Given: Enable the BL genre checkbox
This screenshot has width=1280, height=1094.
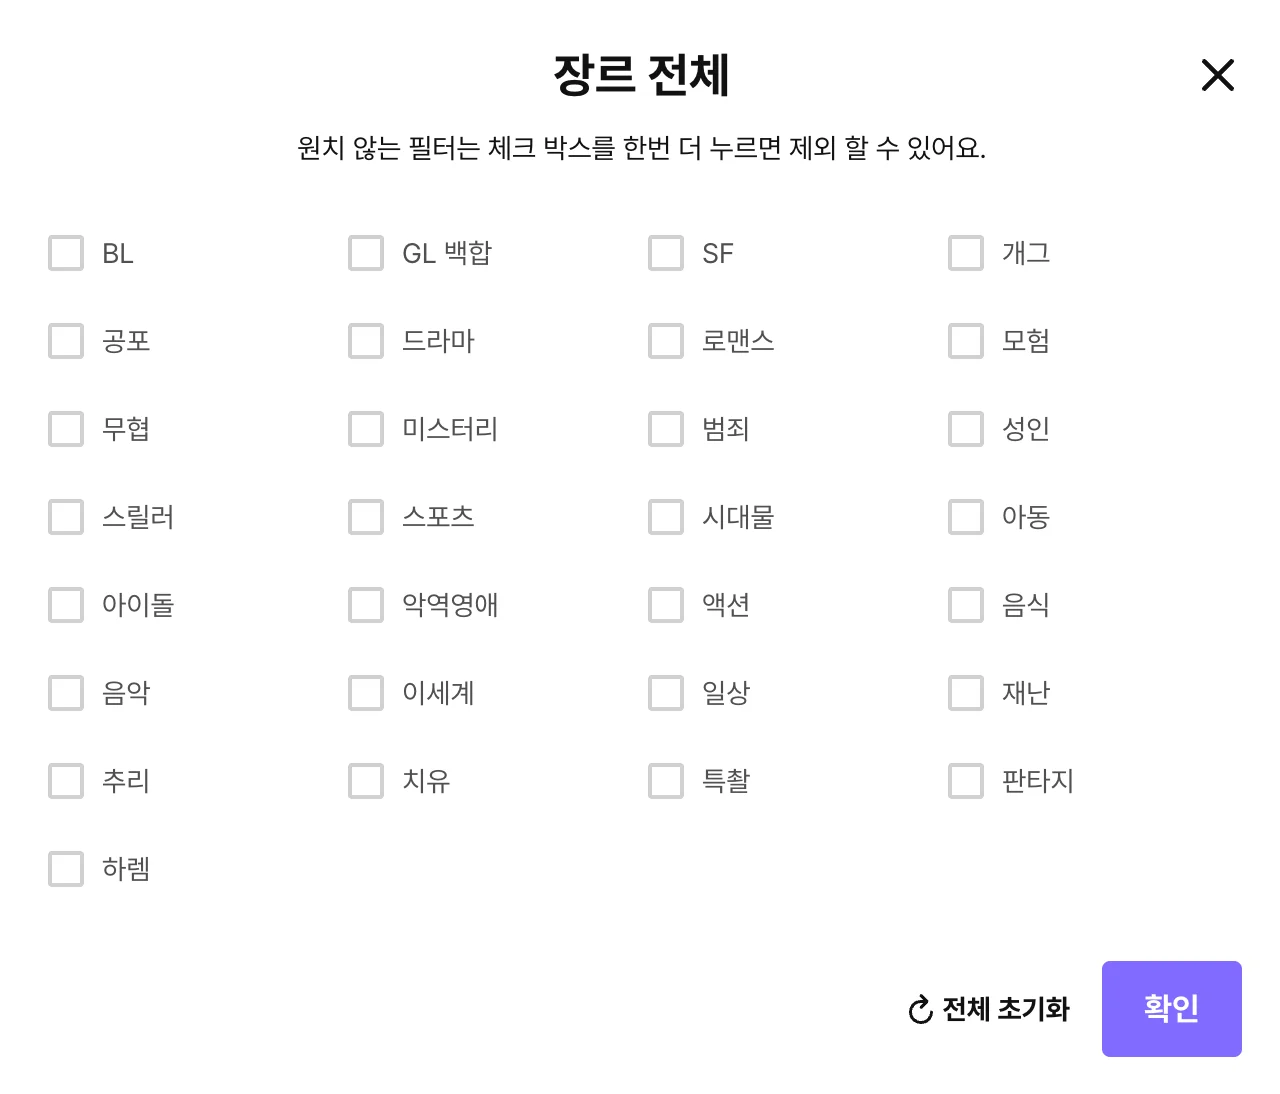Looking at the screenshot, I should pyautogui.click(x=66, y=253).
